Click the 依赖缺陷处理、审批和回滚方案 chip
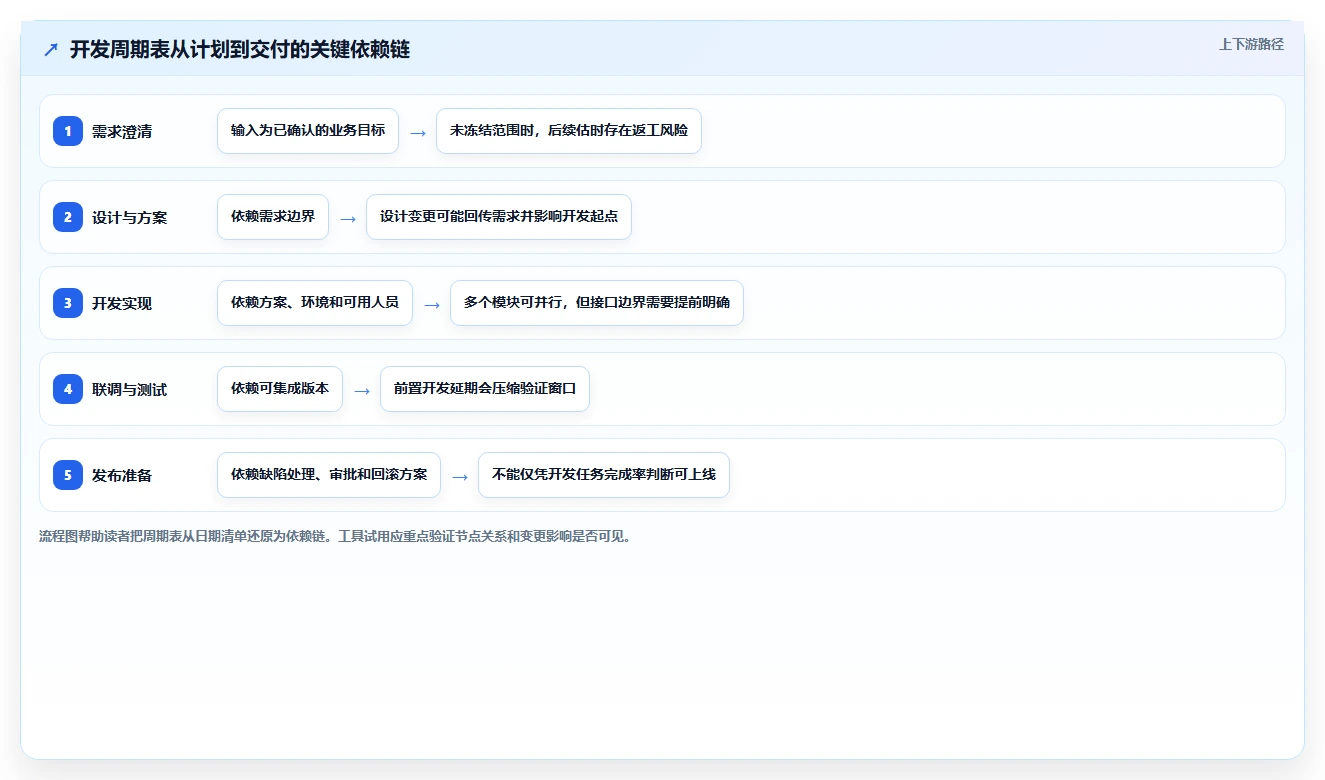The image size is (1325, 780). coord(329,475)
